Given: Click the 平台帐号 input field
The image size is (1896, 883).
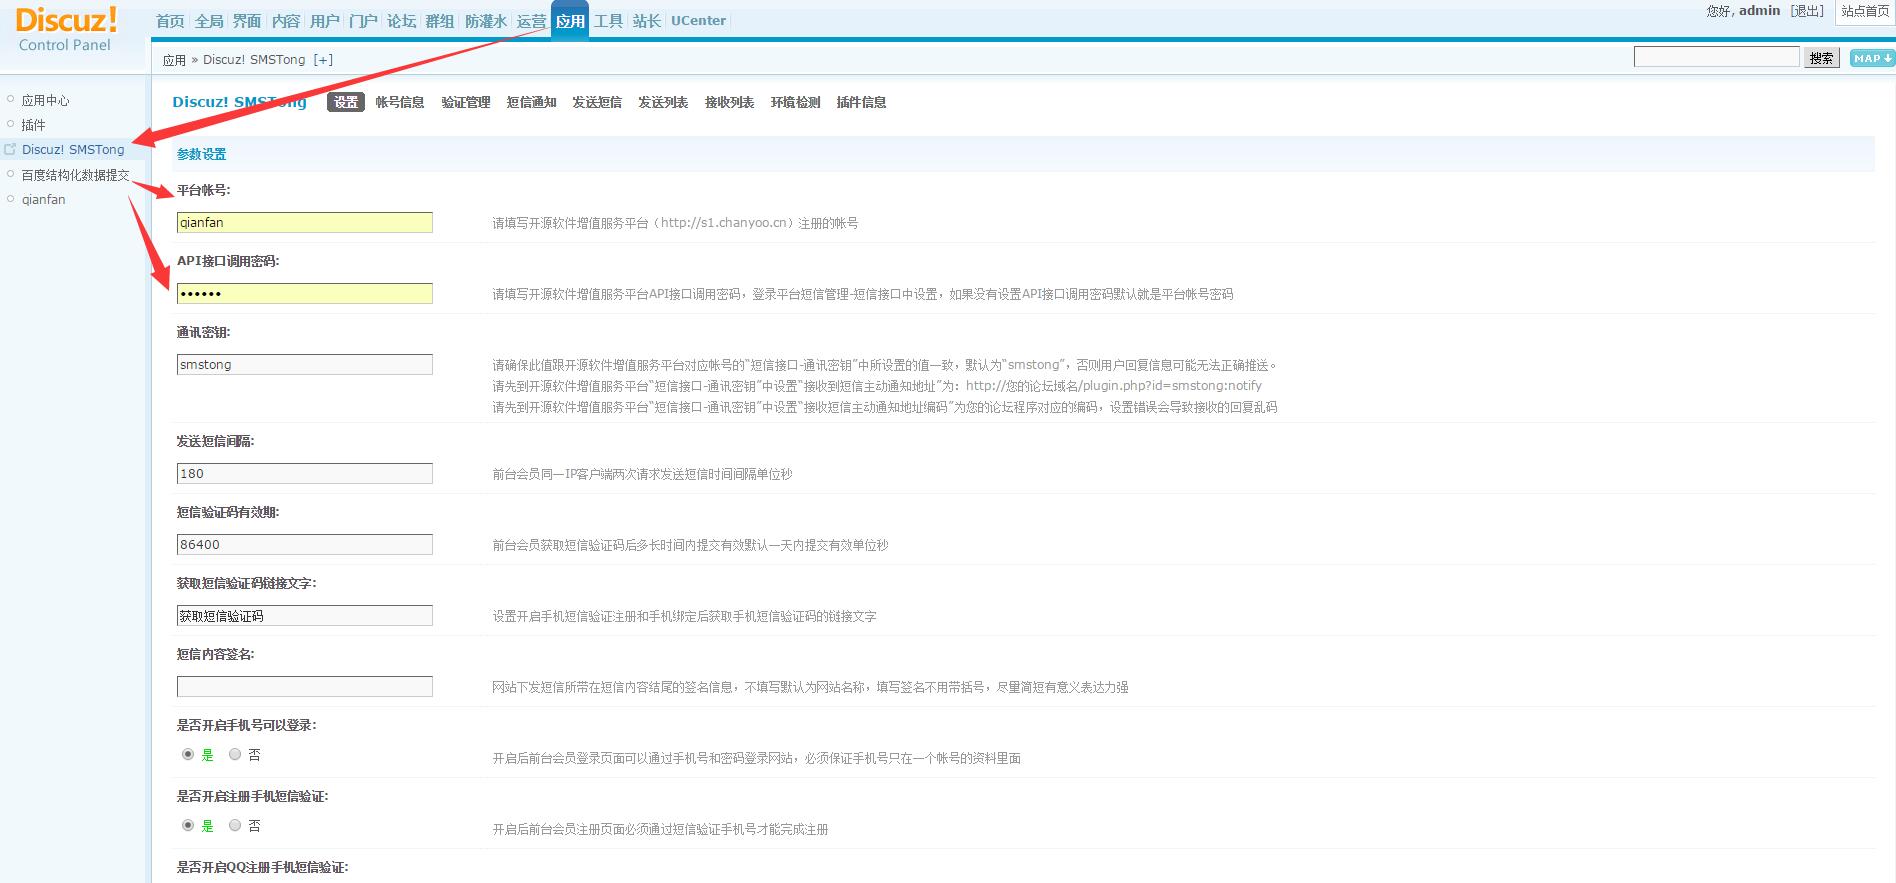Looking at the screenshot, I should point(305,222).
